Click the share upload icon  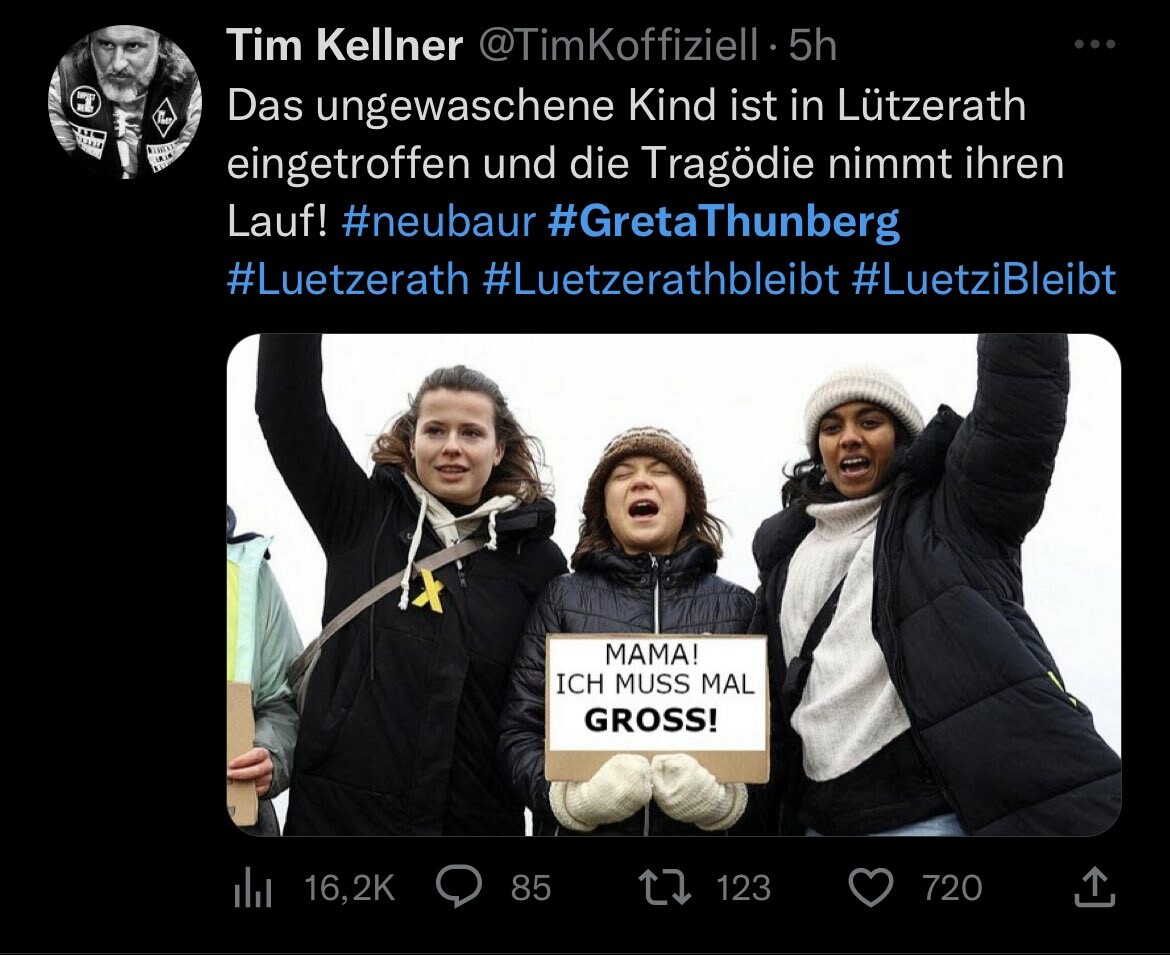point(1095,886)
